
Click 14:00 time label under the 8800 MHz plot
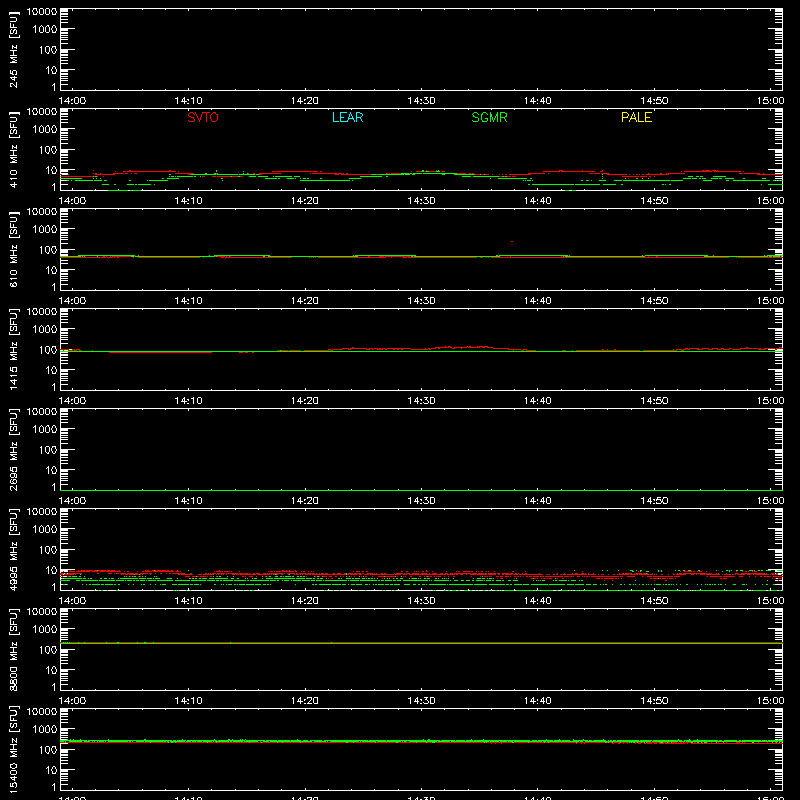click(72, 701)
